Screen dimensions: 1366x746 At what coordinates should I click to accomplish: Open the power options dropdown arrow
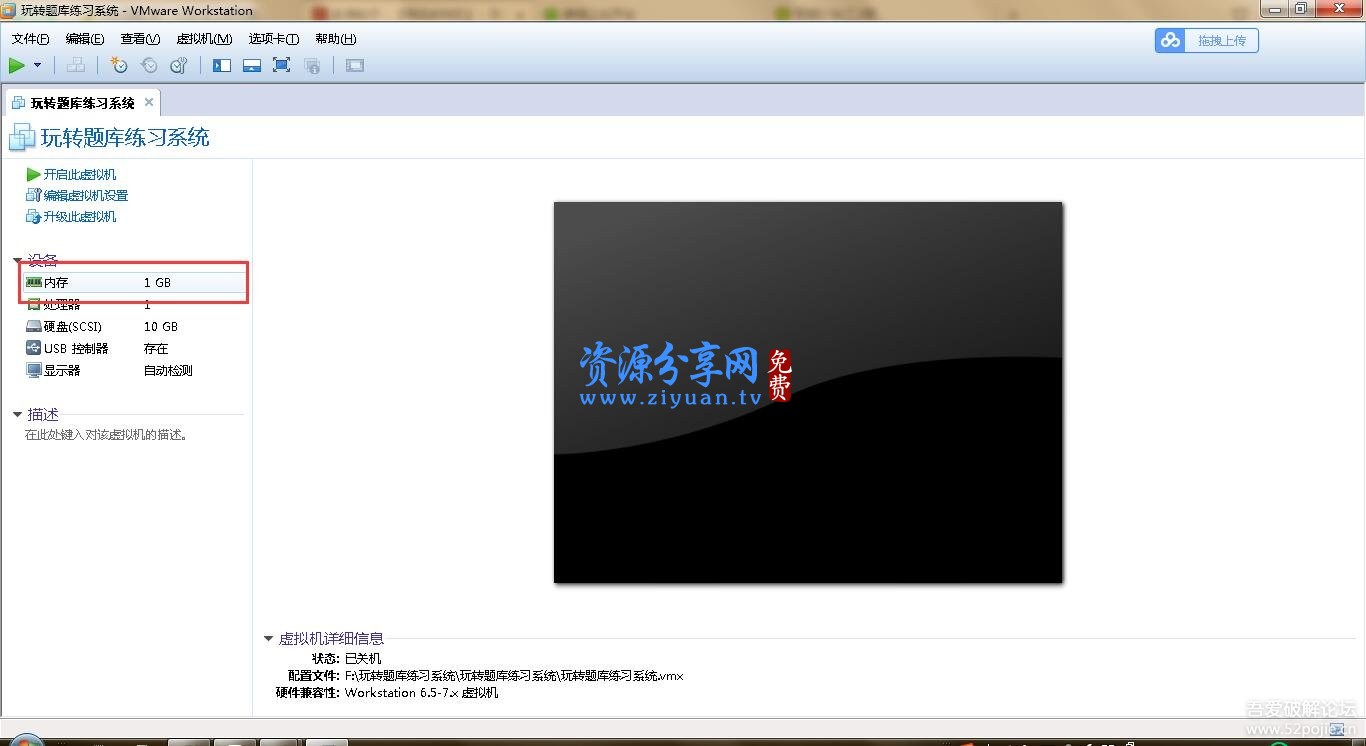tap(36, 65)
